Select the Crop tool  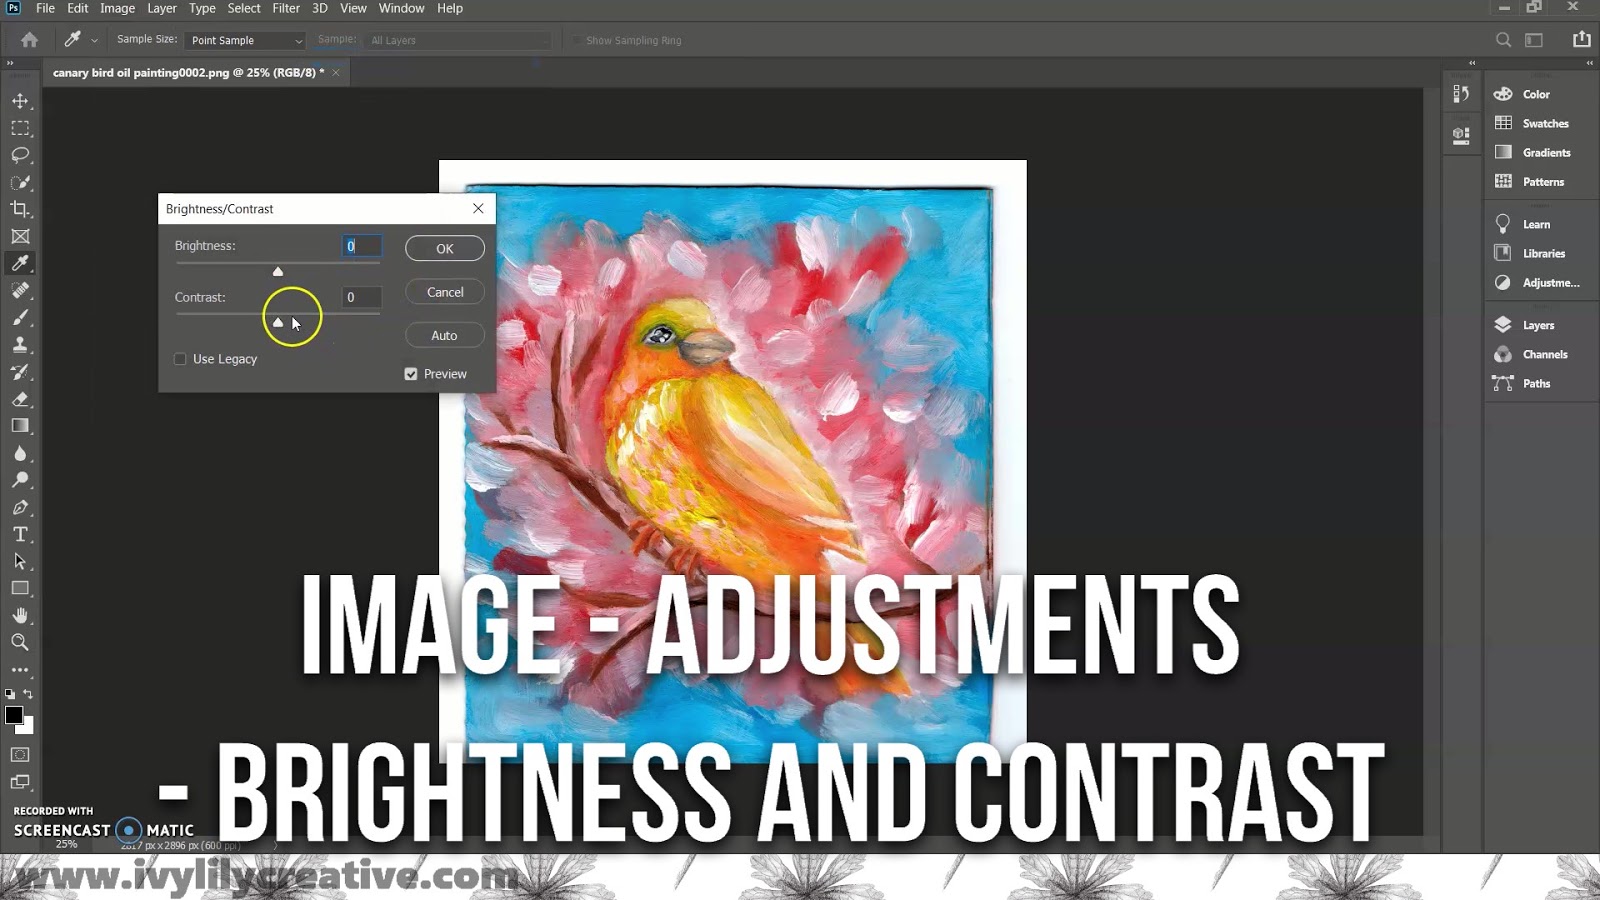click(x=20, y=209)
